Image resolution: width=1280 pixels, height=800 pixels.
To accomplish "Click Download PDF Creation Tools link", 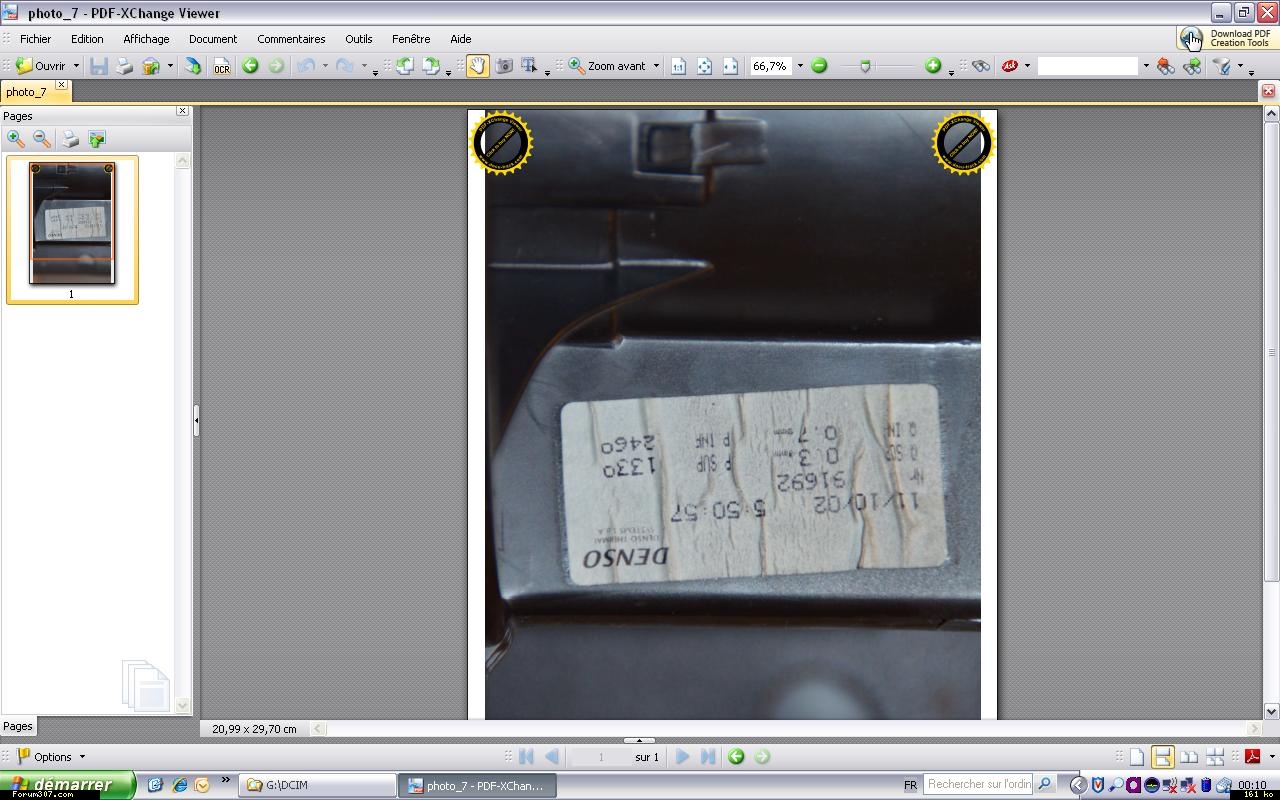I will click(1227, 39).
